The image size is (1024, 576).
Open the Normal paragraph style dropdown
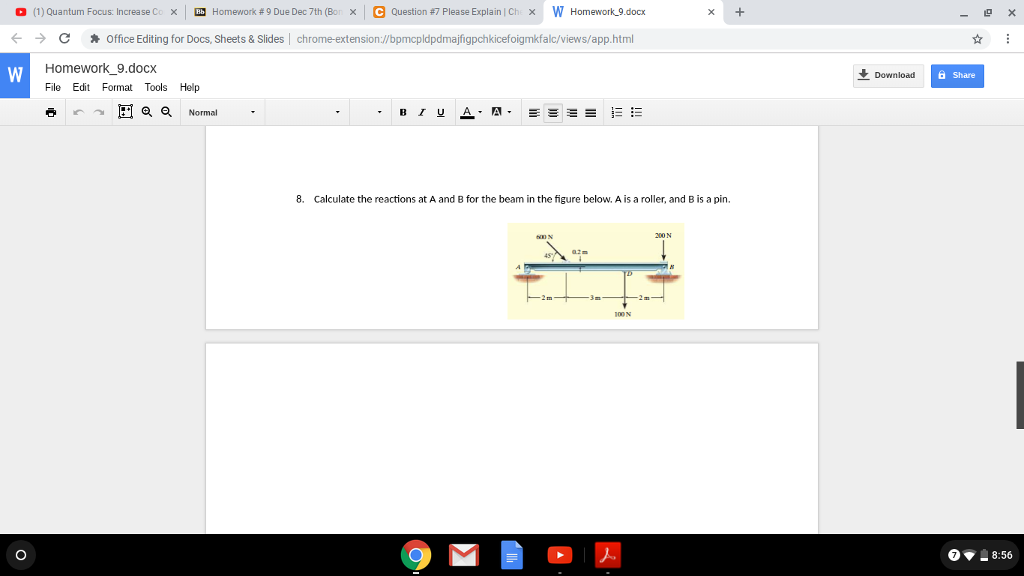click(222, 112)
